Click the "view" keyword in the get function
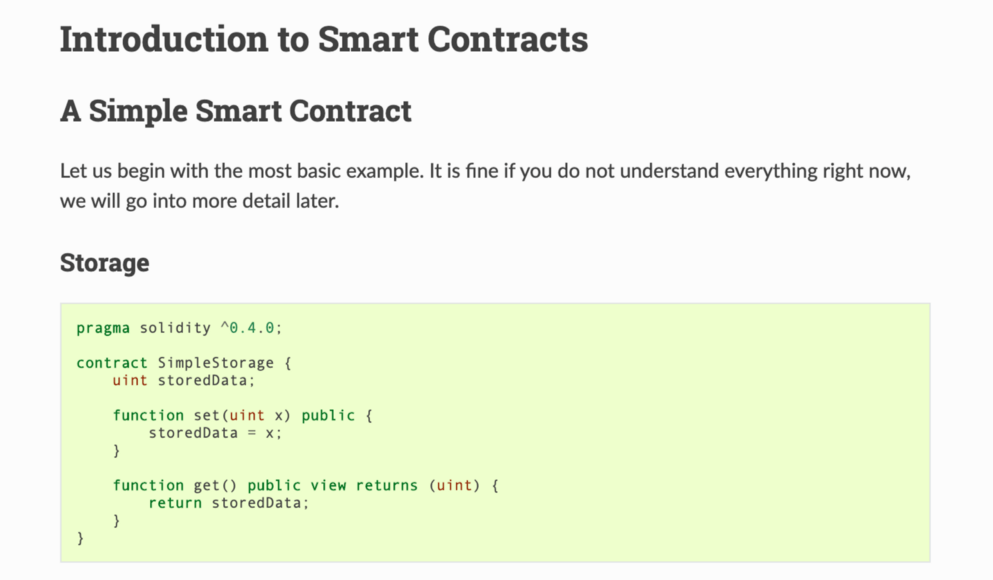The width and height of the screenshot is (993, 580). [x=328, y=485]
